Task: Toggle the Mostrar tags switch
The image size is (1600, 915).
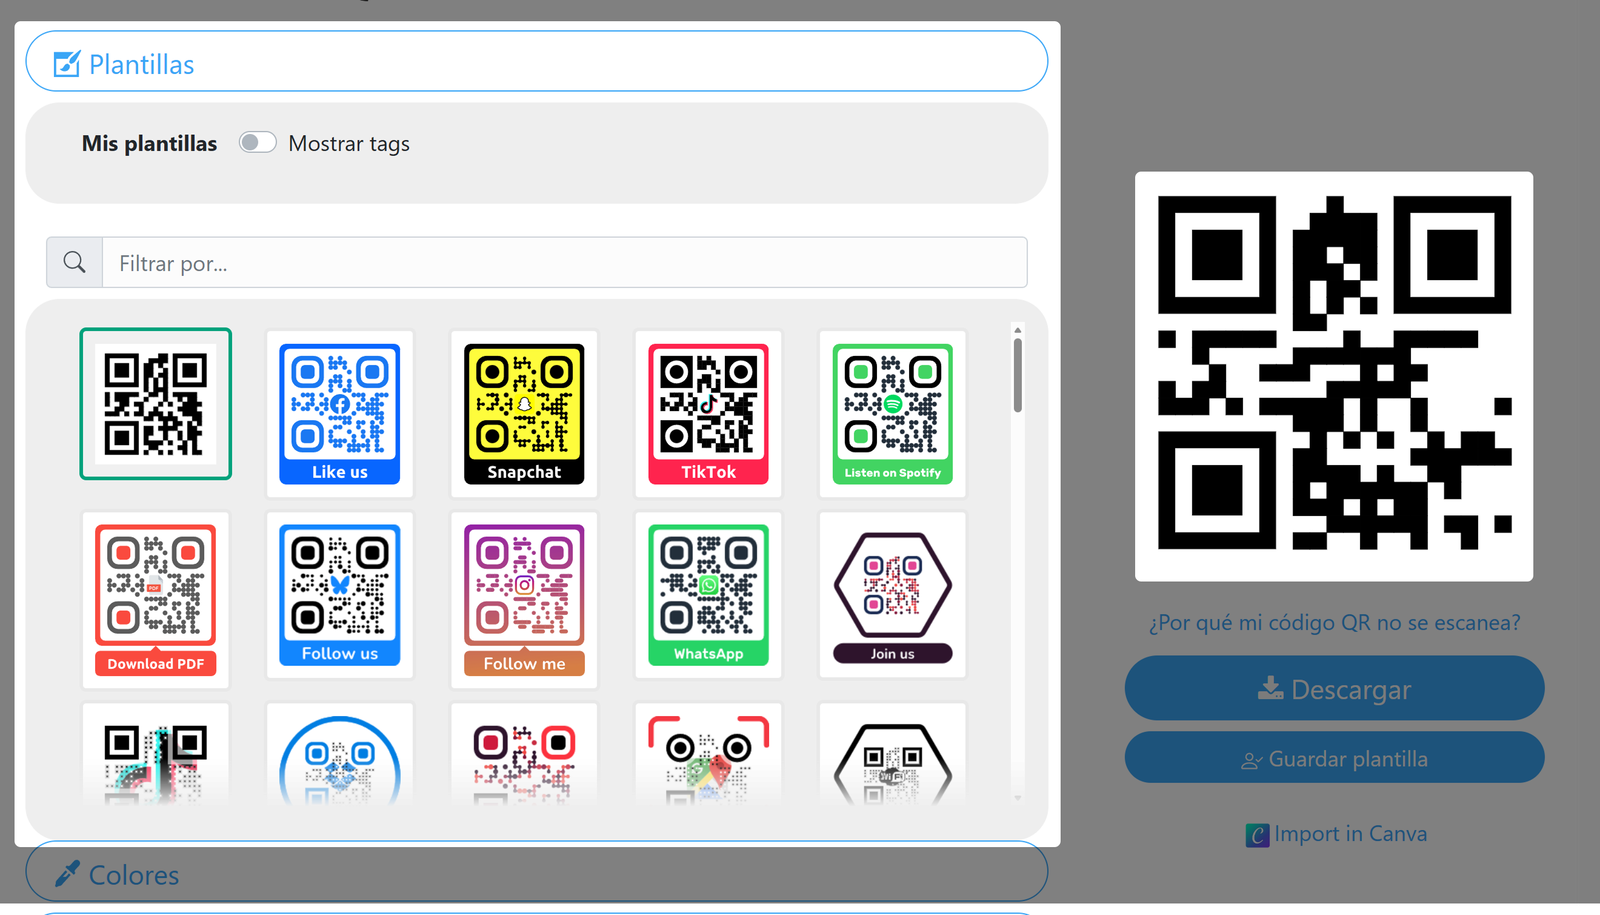Action: 257,143
